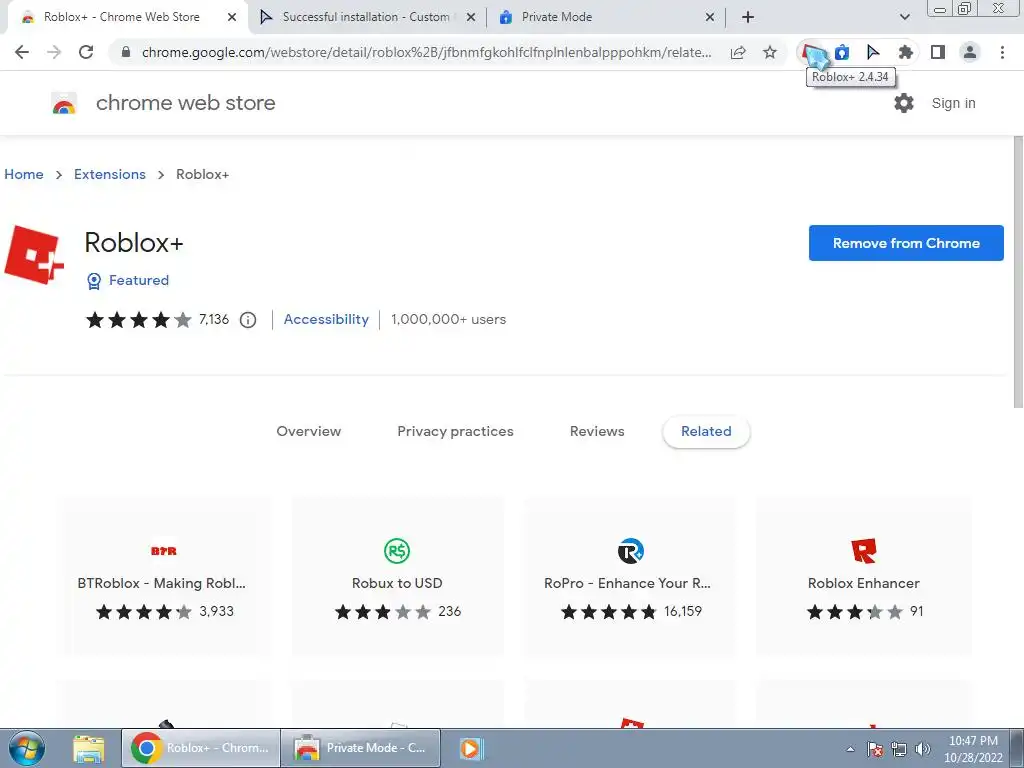This screenshot has width=1024, height=768.
Task: Open the Accessibility category link
Action: point(326,319)
